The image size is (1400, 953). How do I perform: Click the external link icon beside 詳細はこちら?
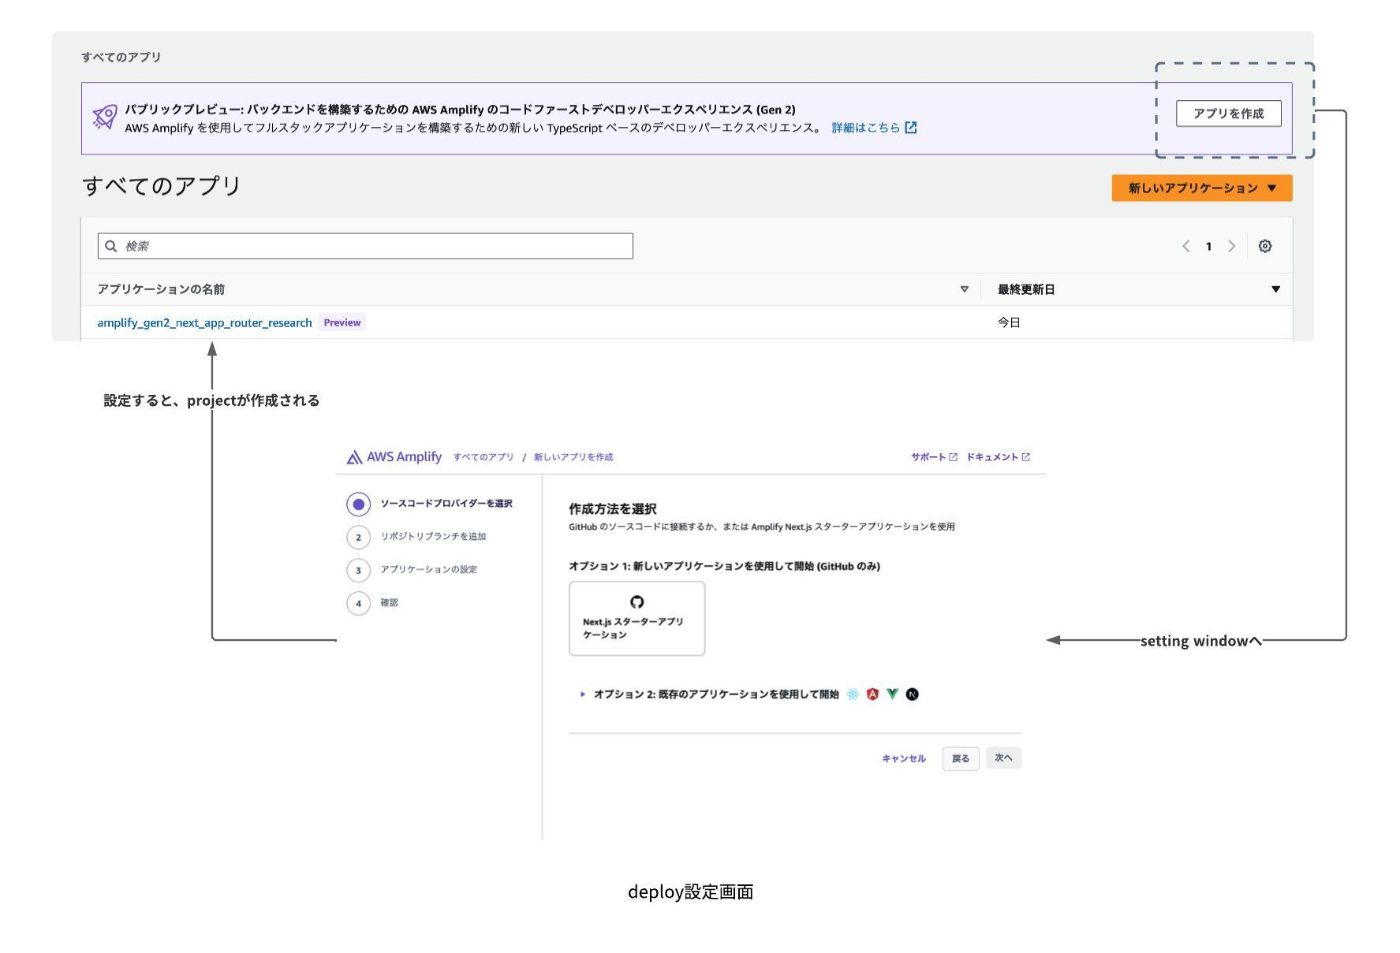(x=910, y=128)
